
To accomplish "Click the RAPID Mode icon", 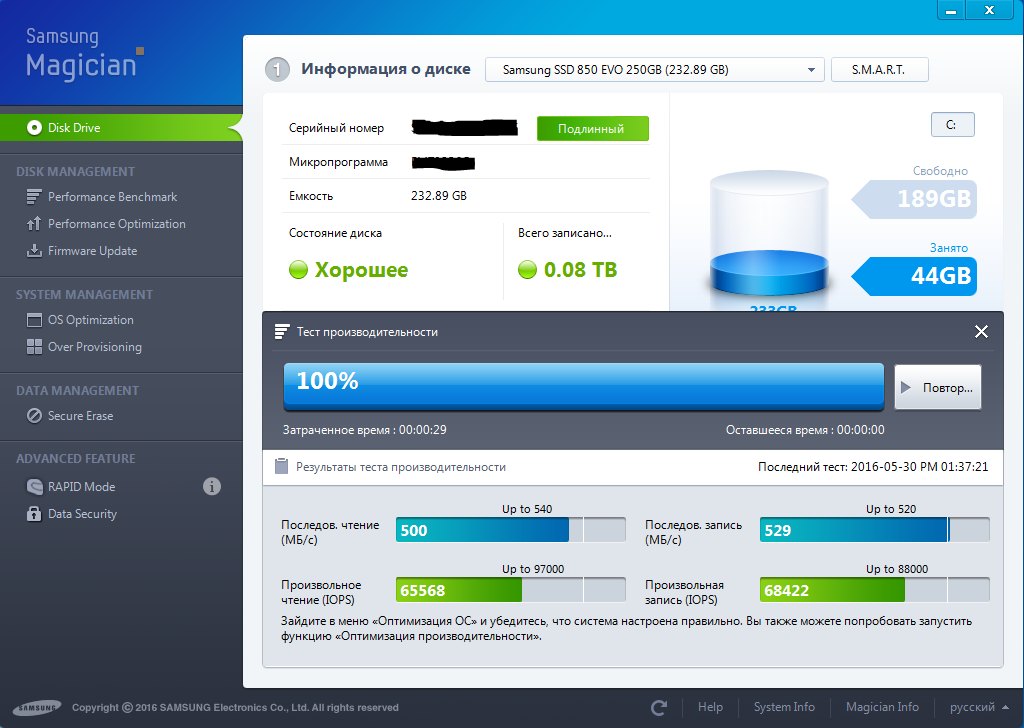I will (x=34, y=486).
